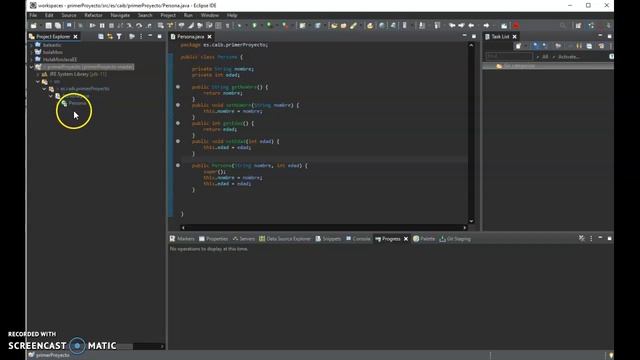The width and height of the screenshot is (640, 360).
Task: Open the dropdown arrow next to New Task
Action: pyautogui.click(x=526, y=46)
